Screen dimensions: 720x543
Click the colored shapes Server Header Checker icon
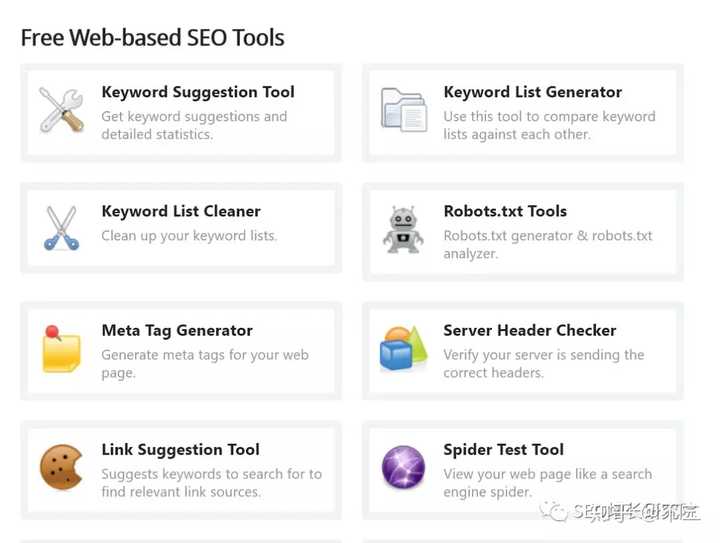point(404,348)
